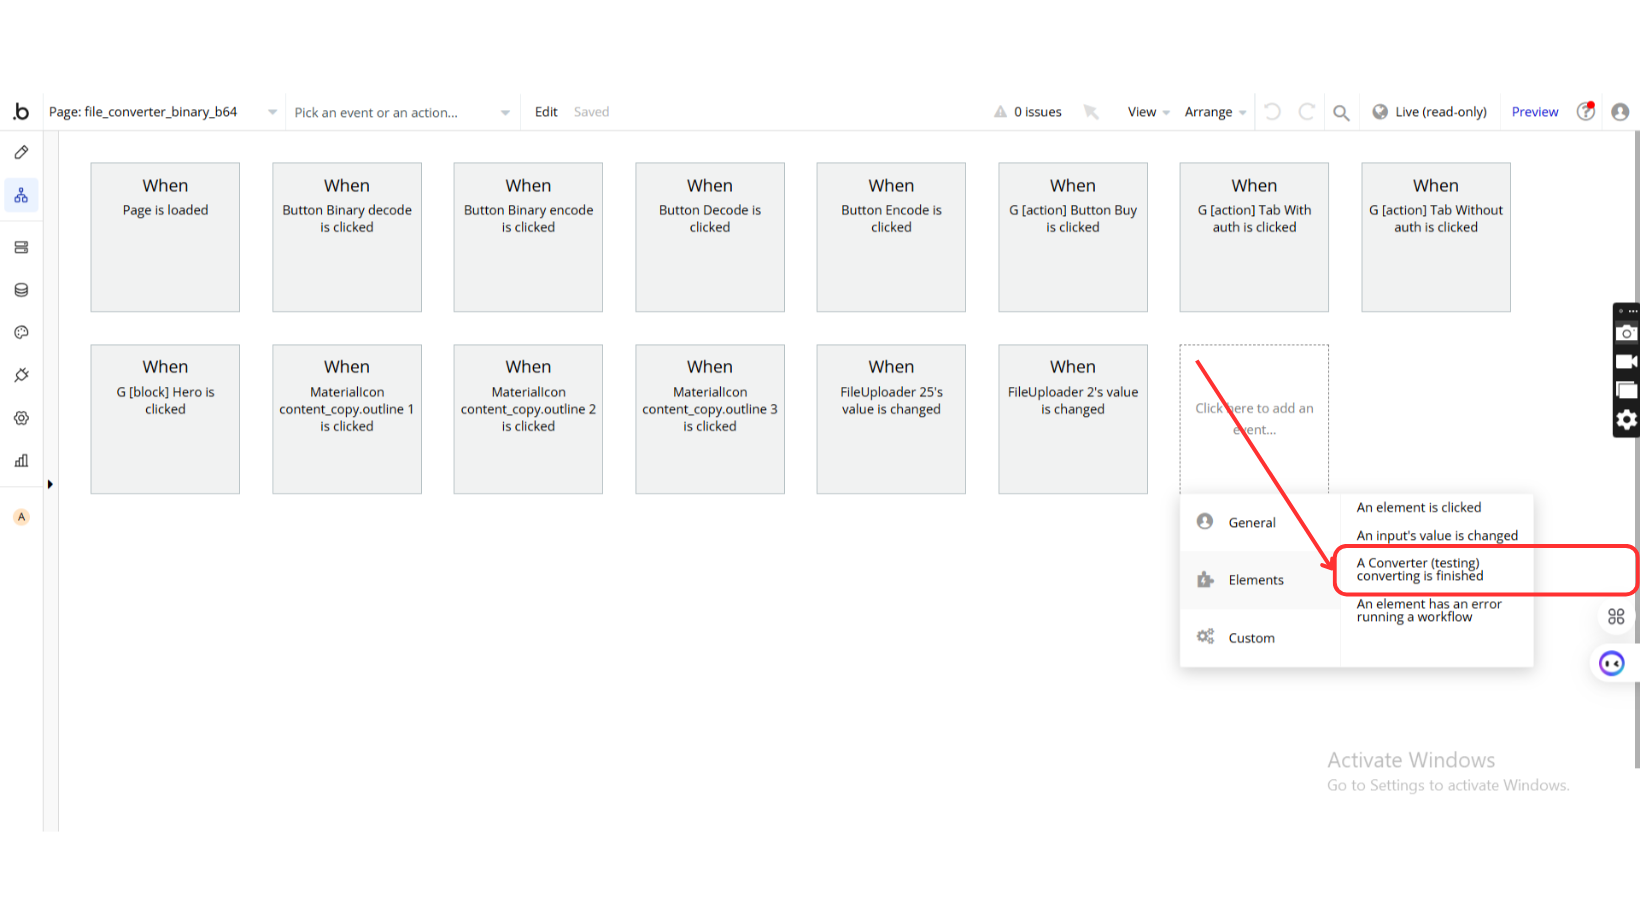Open 'G [action] Button Buy is clicked' workflow

(1073, 237)
